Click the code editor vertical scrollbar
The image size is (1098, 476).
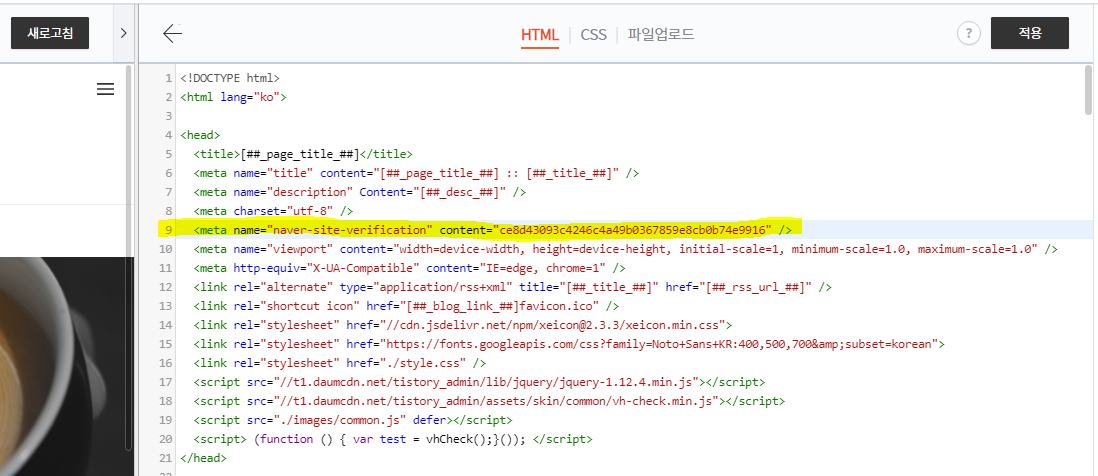[1087, 90]
